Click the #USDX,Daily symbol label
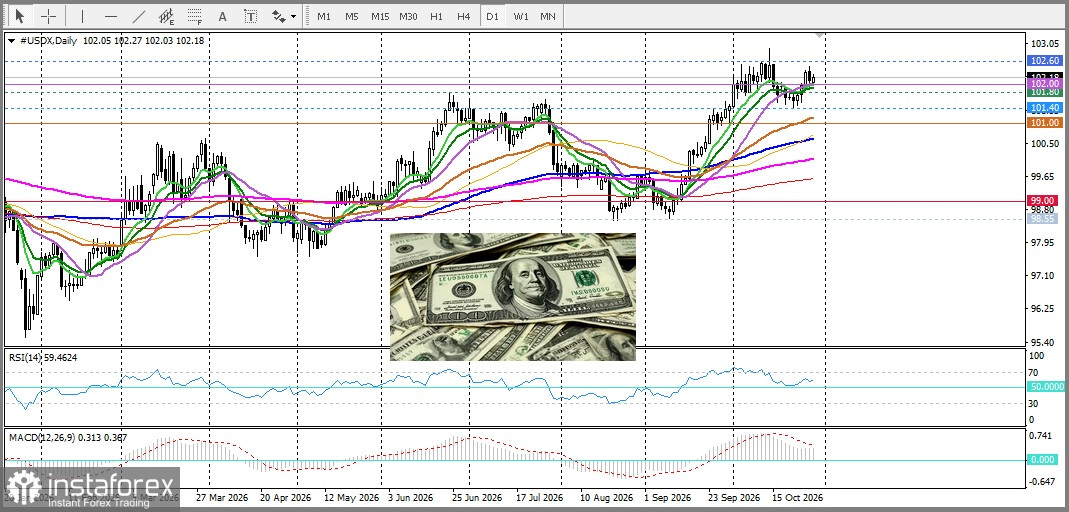1069x512 pixels. click(48, 41)
